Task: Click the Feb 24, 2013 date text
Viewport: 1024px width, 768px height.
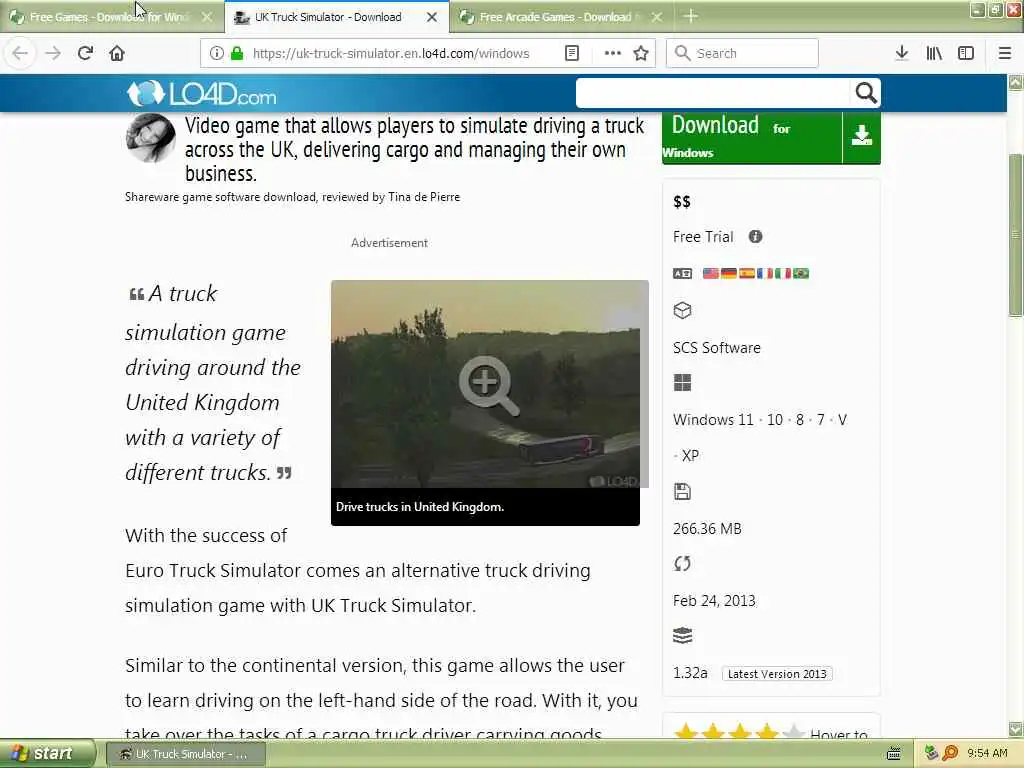Action: click(x=714, y=600)
